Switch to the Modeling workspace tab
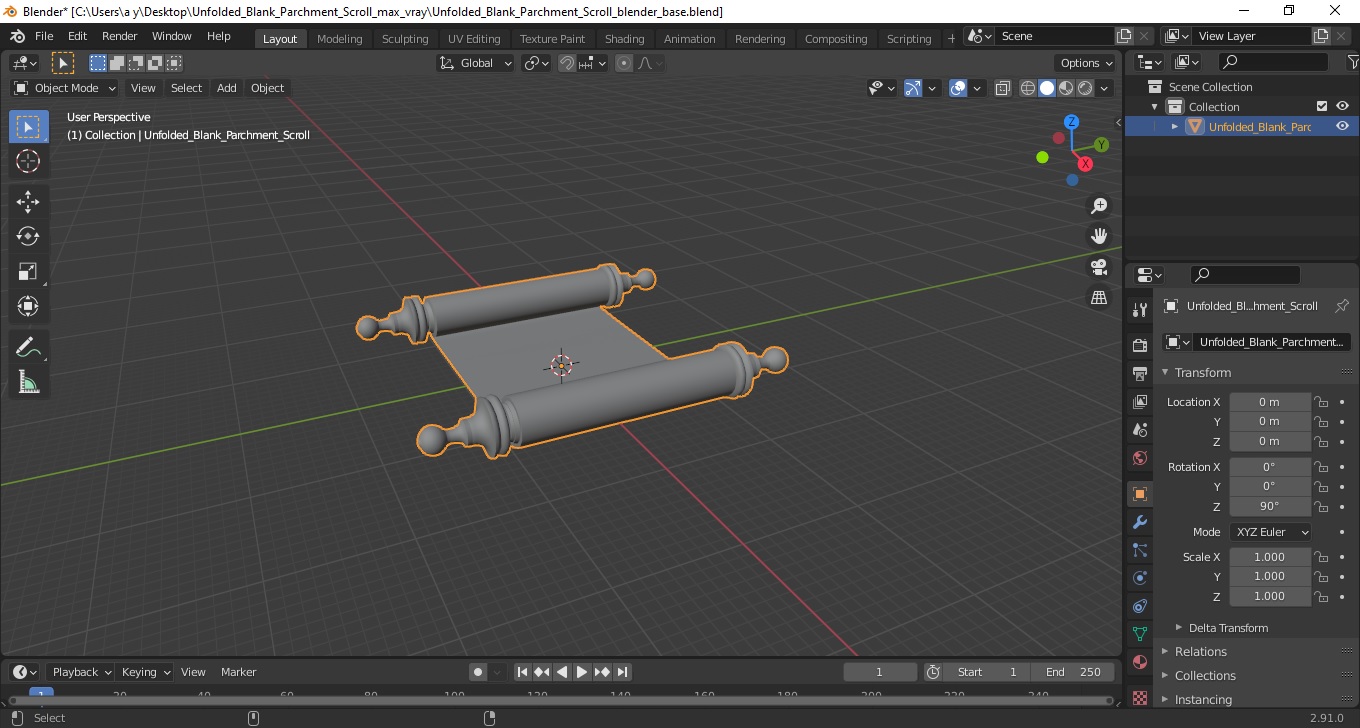The image size is (1360, 728). click(339, 39)
